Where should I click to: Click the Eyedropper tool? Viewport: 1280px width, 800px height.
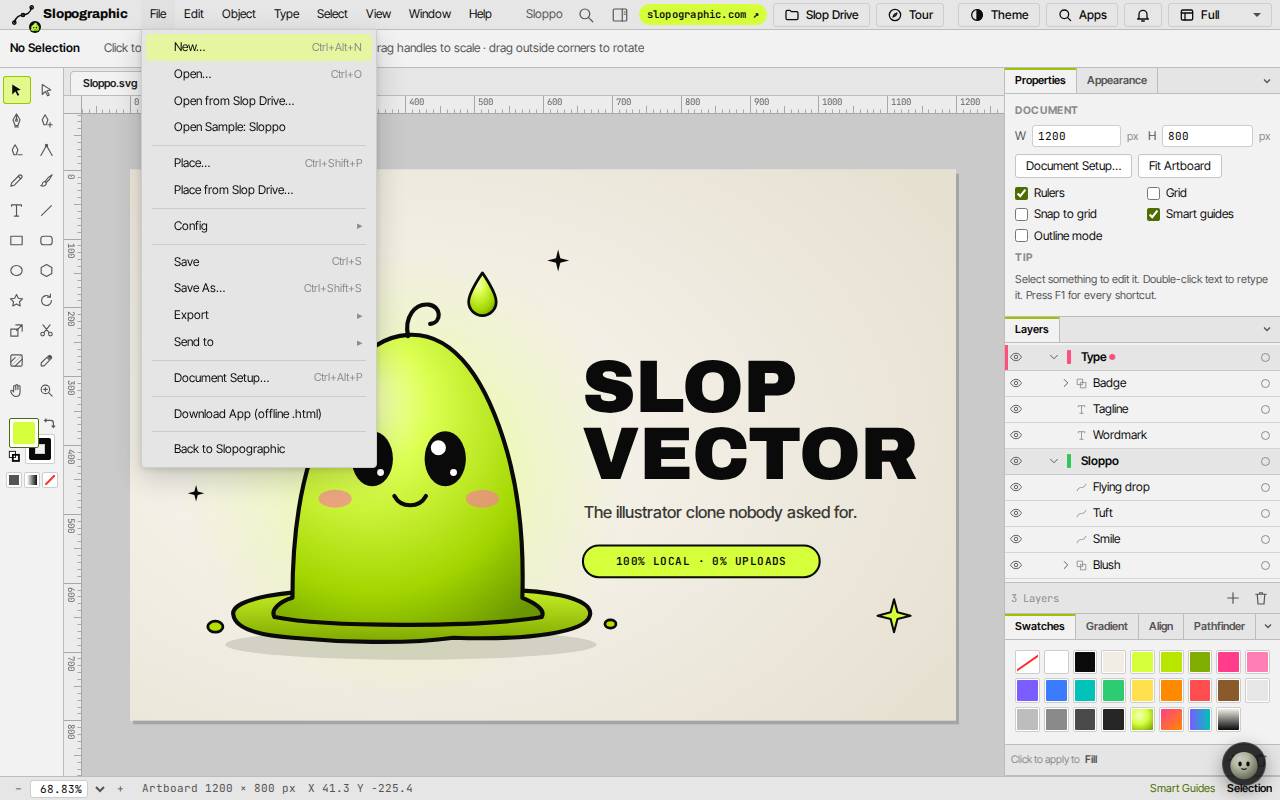pos(46,360)
